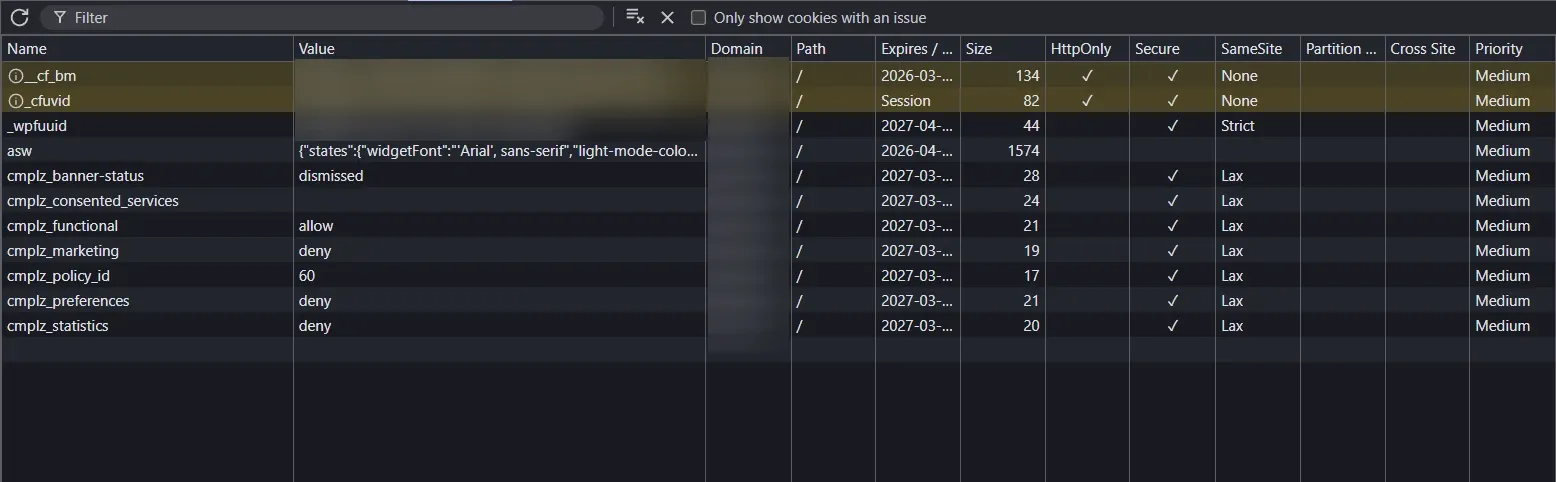Click the filter funnel icon
The height and width of the screenshot is (482, 1556).
point(60,18)
